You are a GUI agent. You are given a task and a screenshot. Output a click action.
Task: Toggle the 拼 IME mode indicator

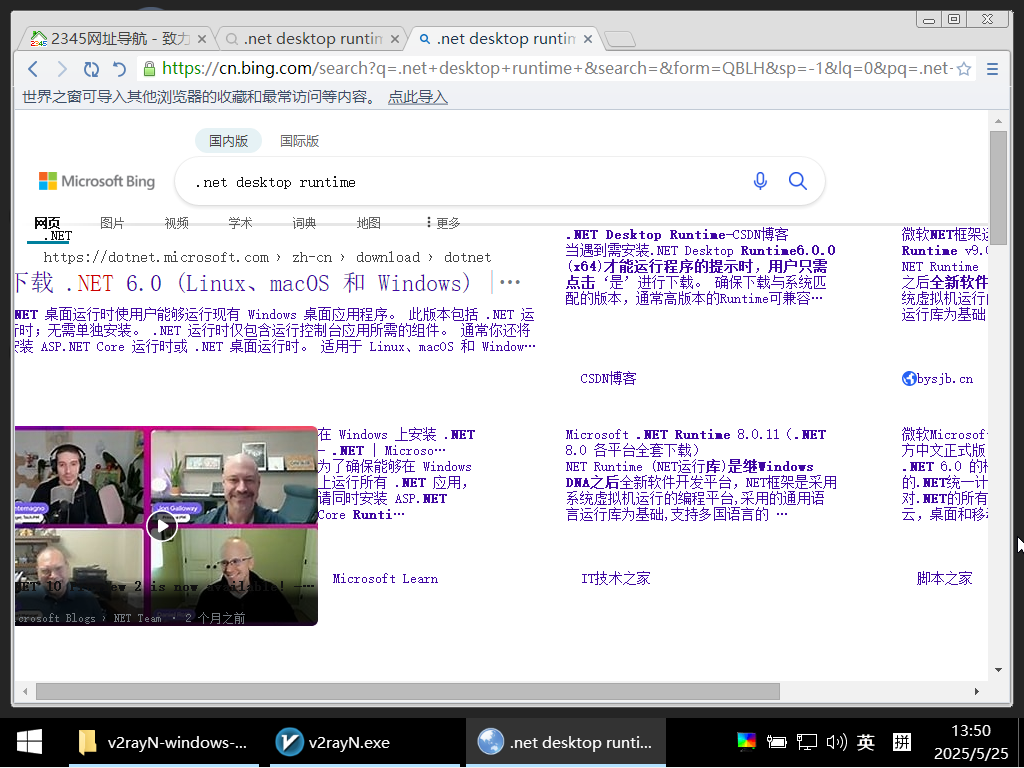pos(902,741)
